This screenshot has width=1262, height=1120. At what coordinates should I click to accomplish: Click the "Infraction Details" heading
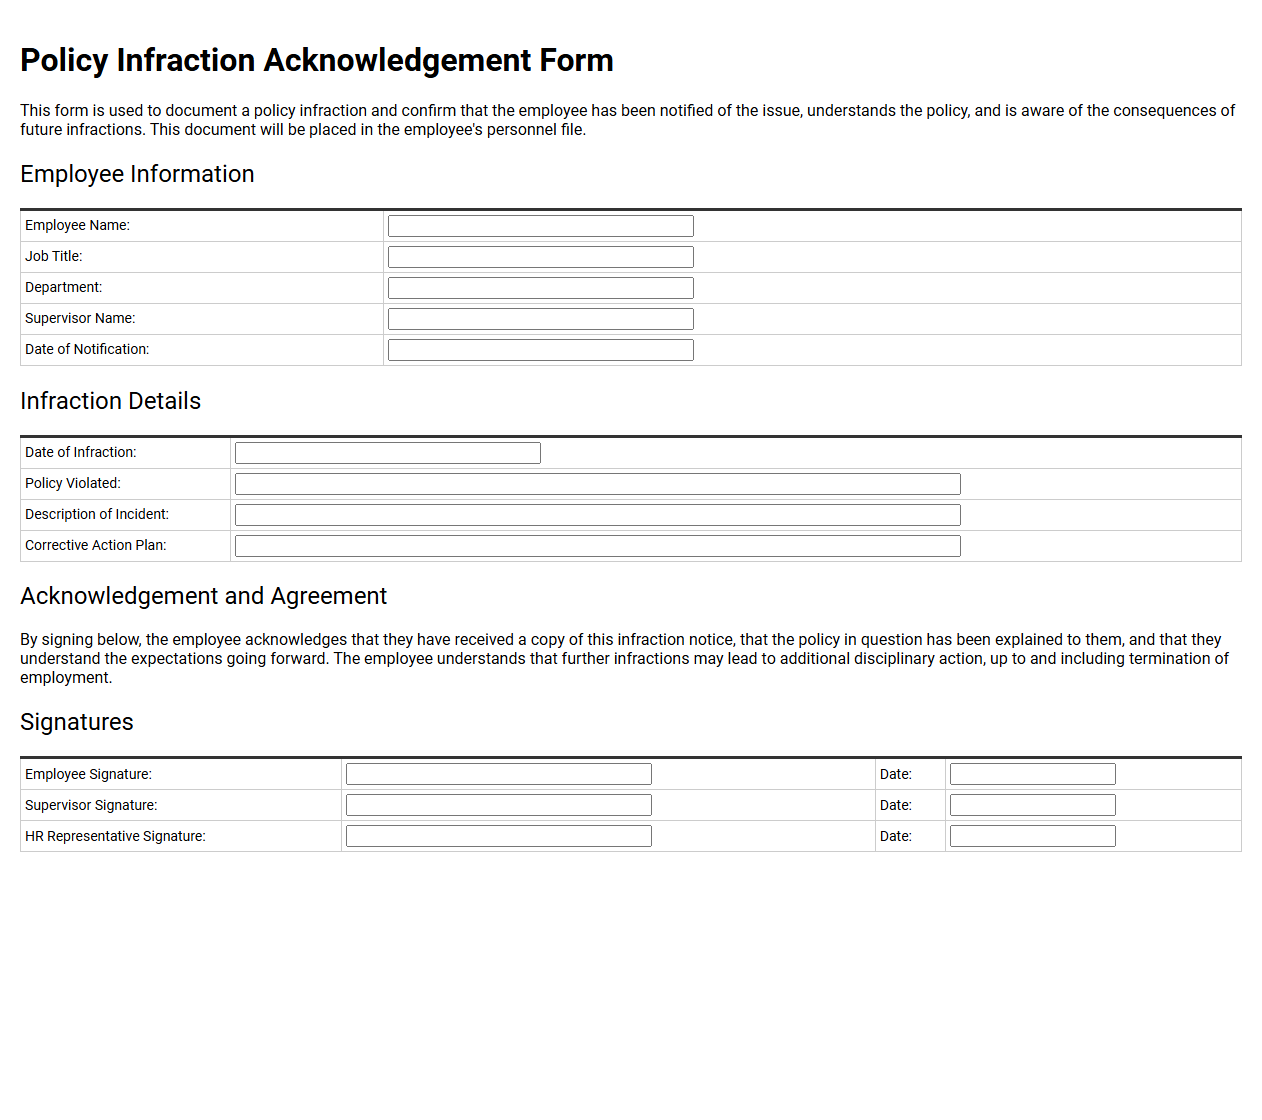[110, 401]
